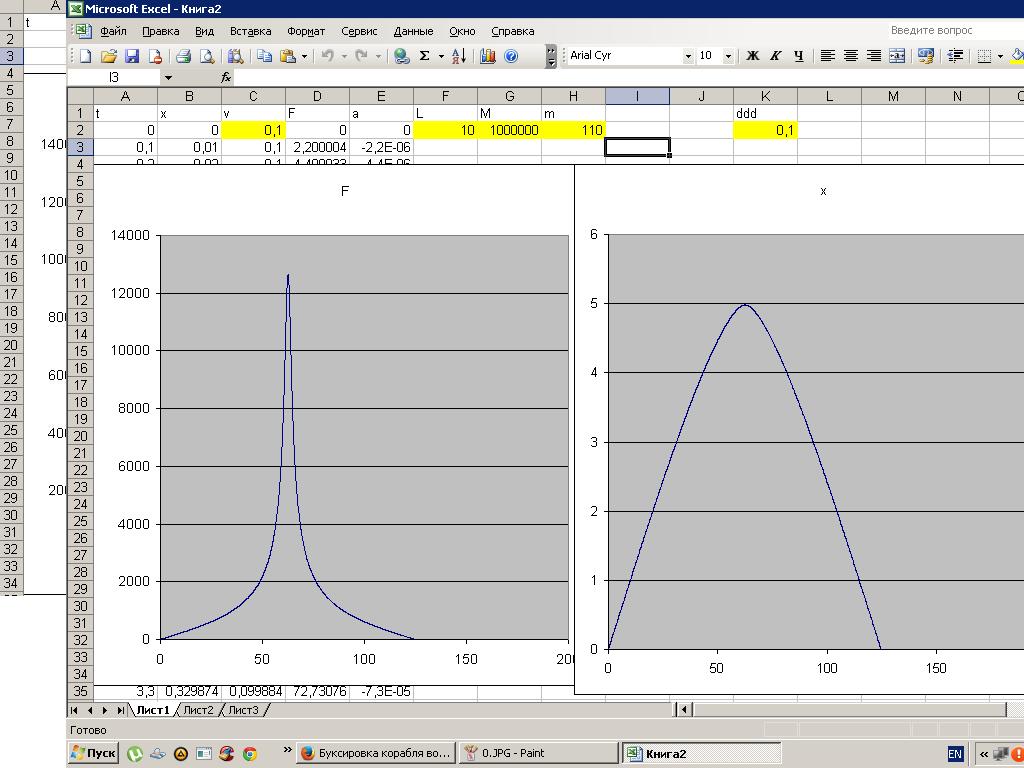Select the yellow cell K2 containing 0,1

(765, 130)
